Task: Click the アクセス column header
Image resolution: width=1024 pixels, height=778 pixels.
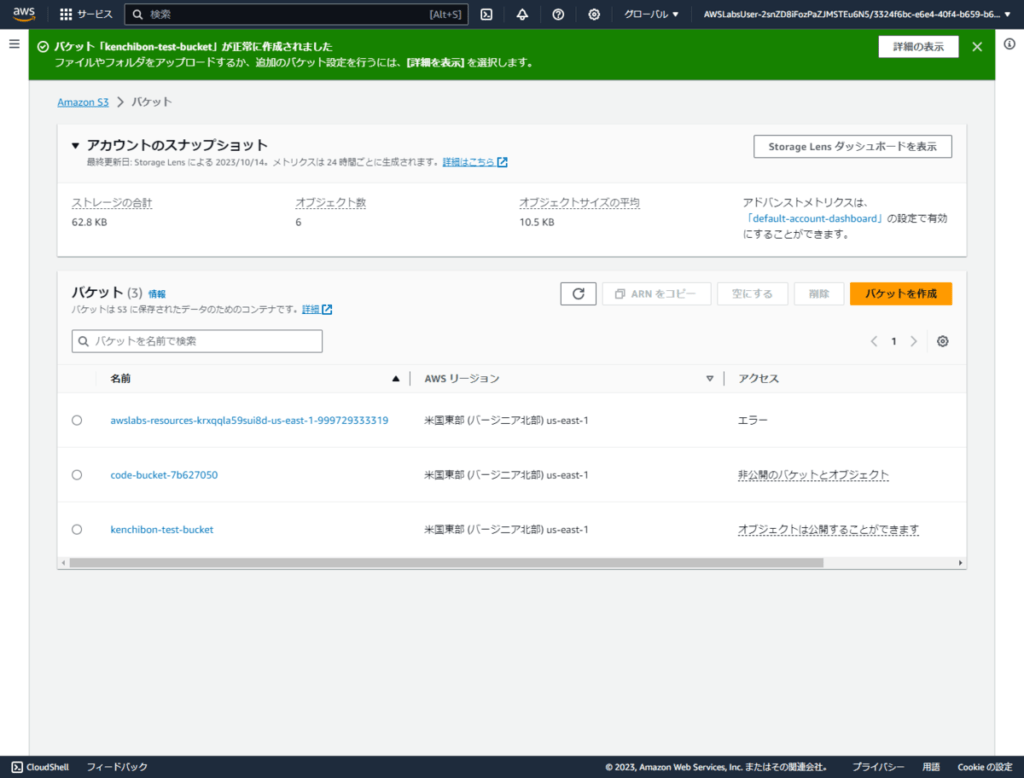Action: [x=758, y=378]
